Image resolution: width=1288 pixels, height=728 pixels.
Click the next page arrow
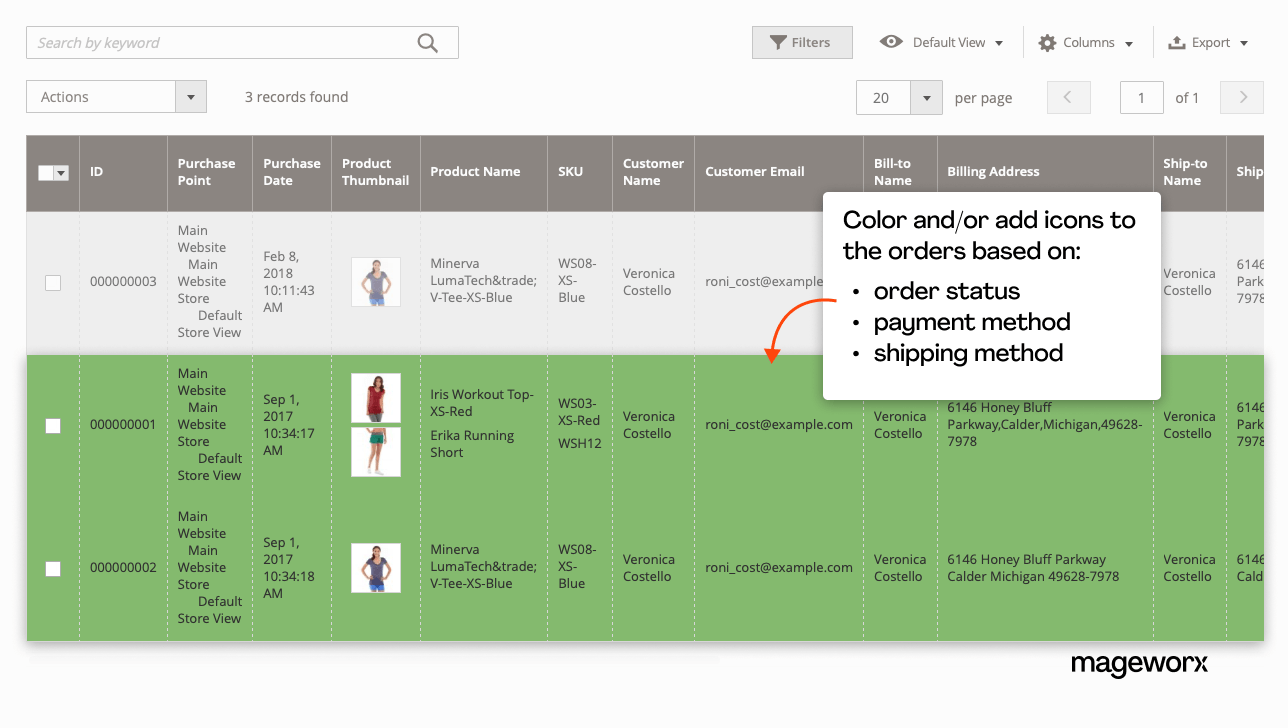(1241, 97)
